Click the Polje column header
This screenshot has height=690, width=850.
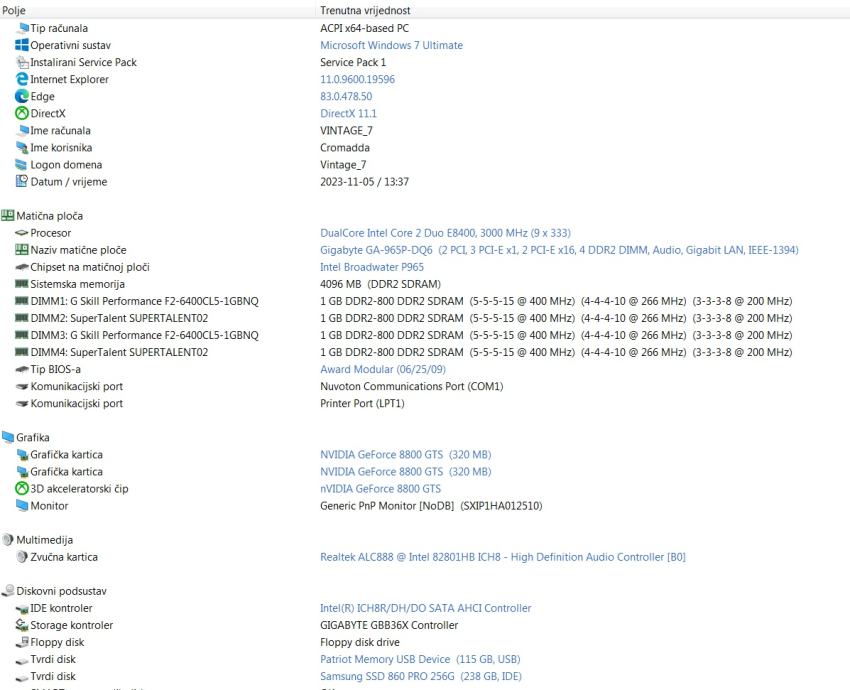[157, 10]
